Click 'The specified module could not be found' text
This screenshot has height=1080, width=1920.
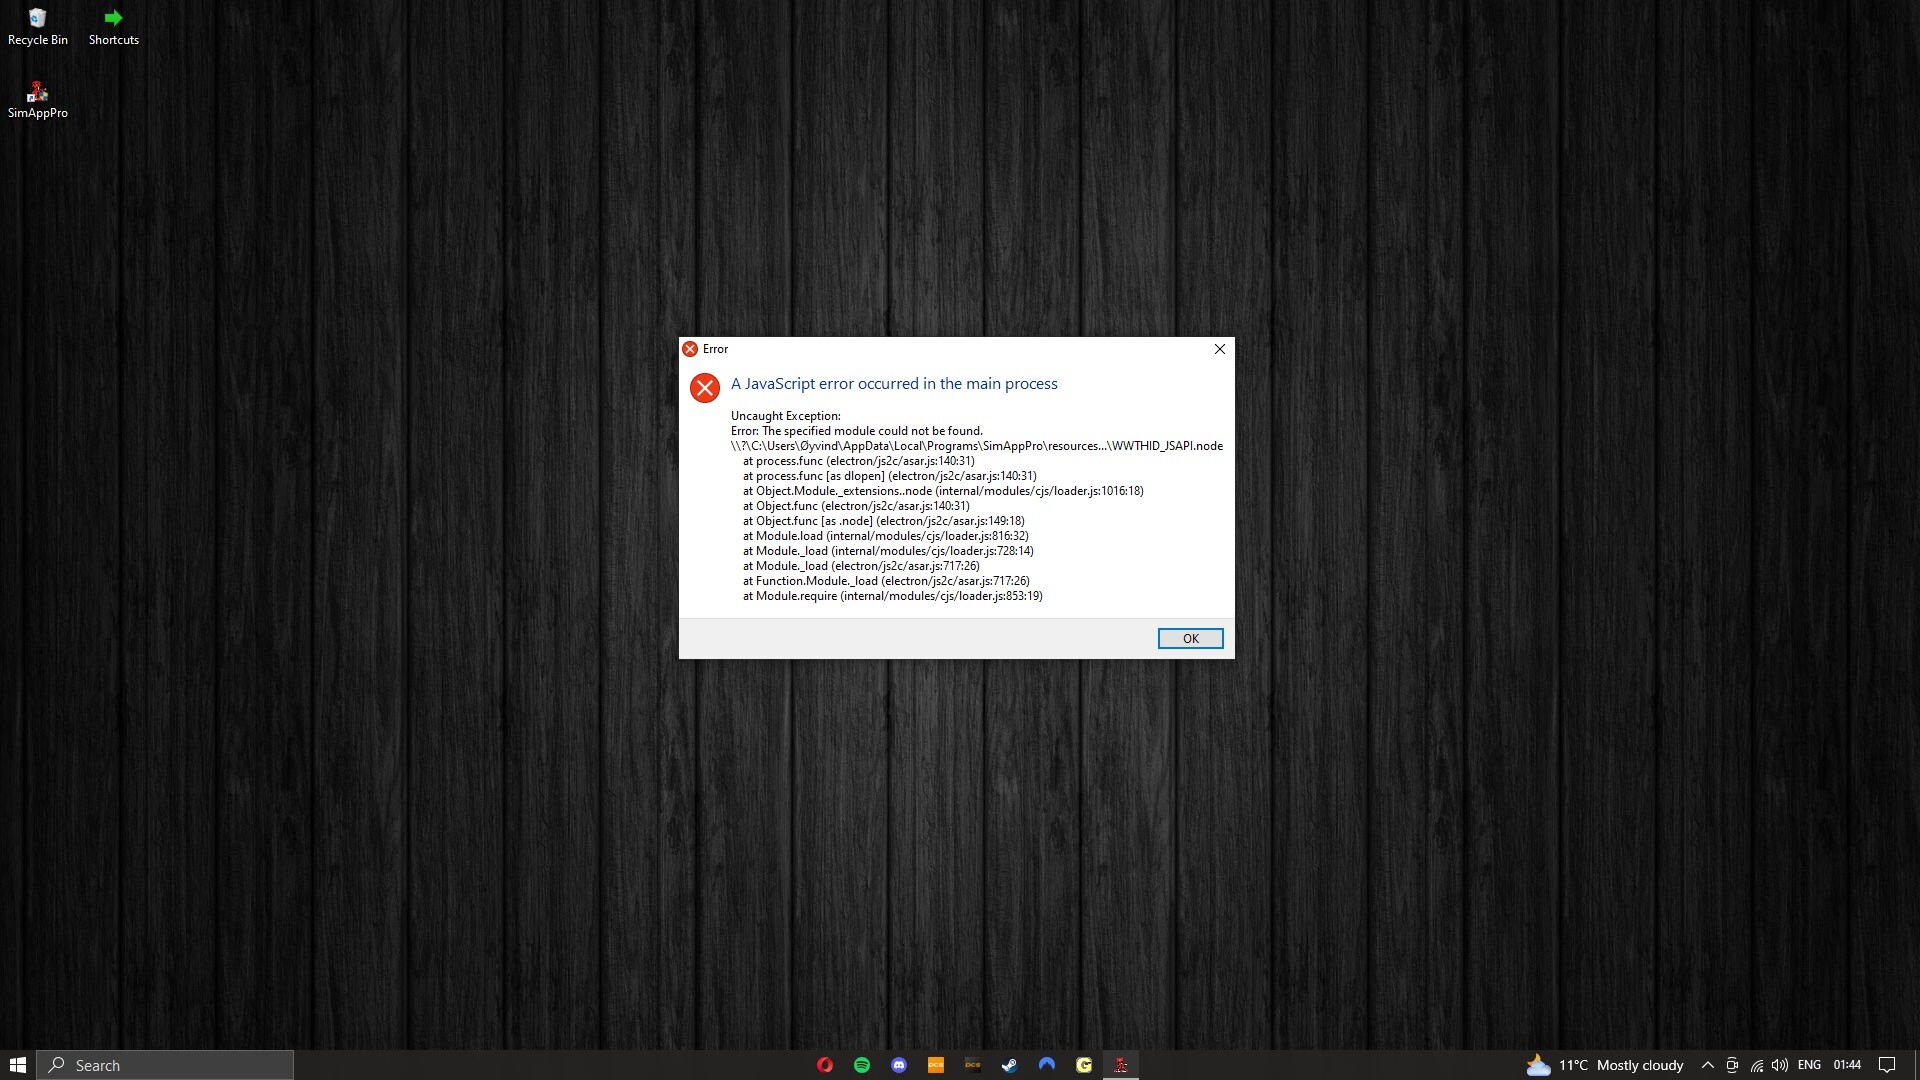pos(872,431)
